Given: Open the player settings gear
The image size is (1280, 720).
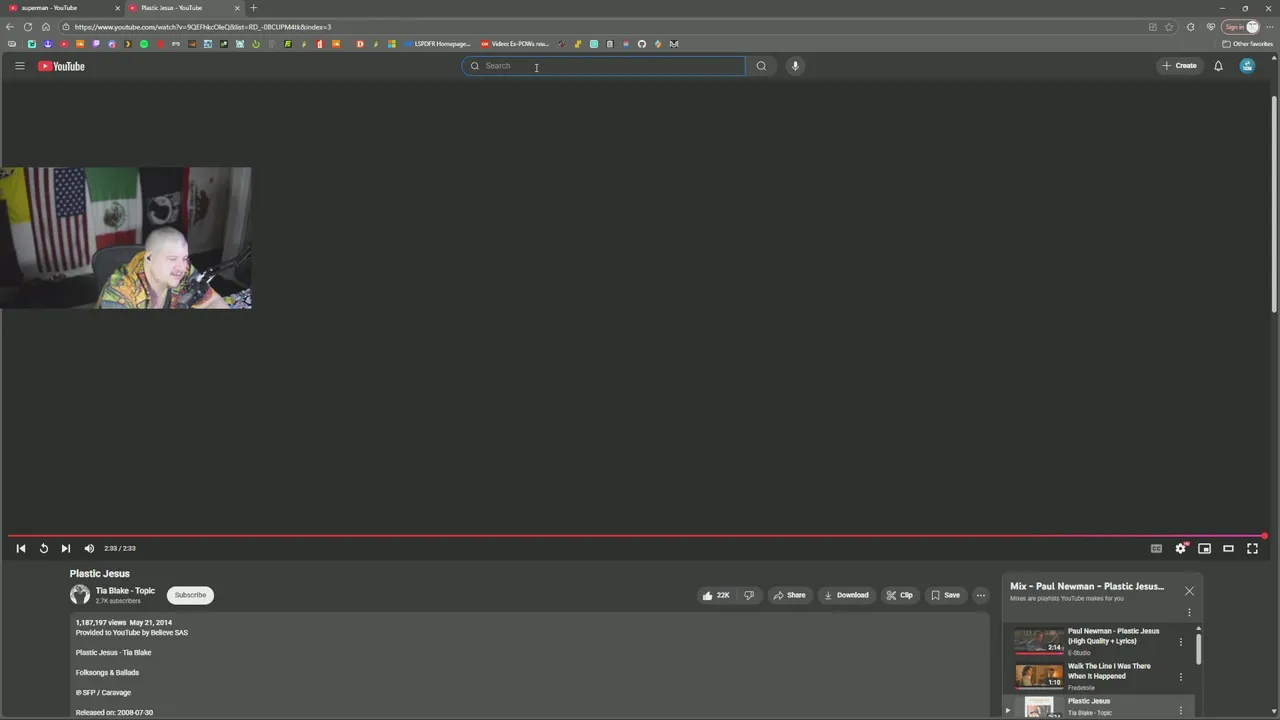Looking at the screenshot, I should pos(1181,548).
